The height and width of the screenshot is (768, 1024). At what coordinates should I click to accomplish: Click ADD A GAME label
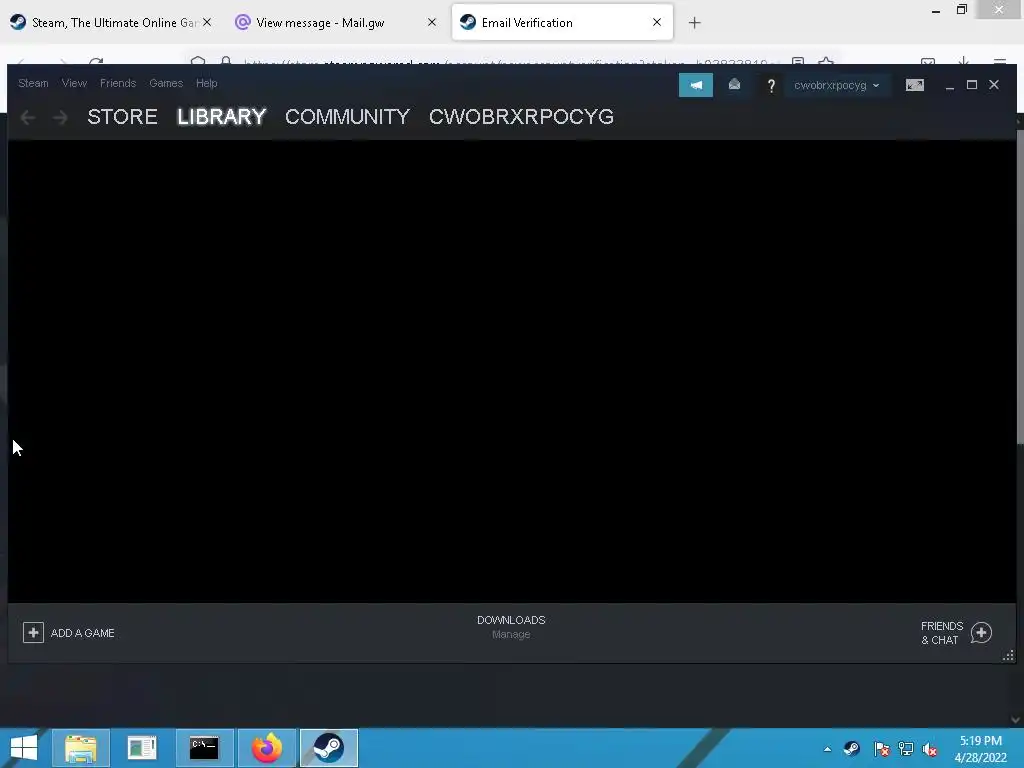coord(82,633)
